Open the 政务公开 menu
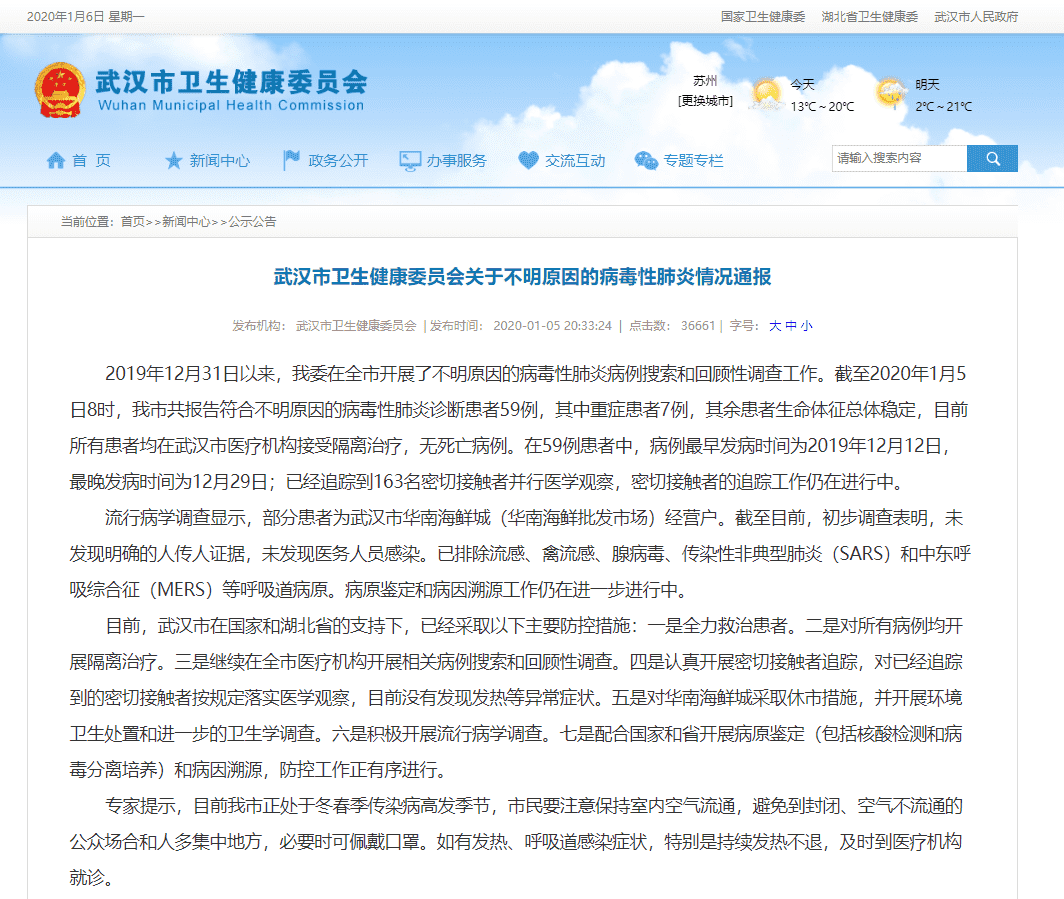 coord(338,161)
